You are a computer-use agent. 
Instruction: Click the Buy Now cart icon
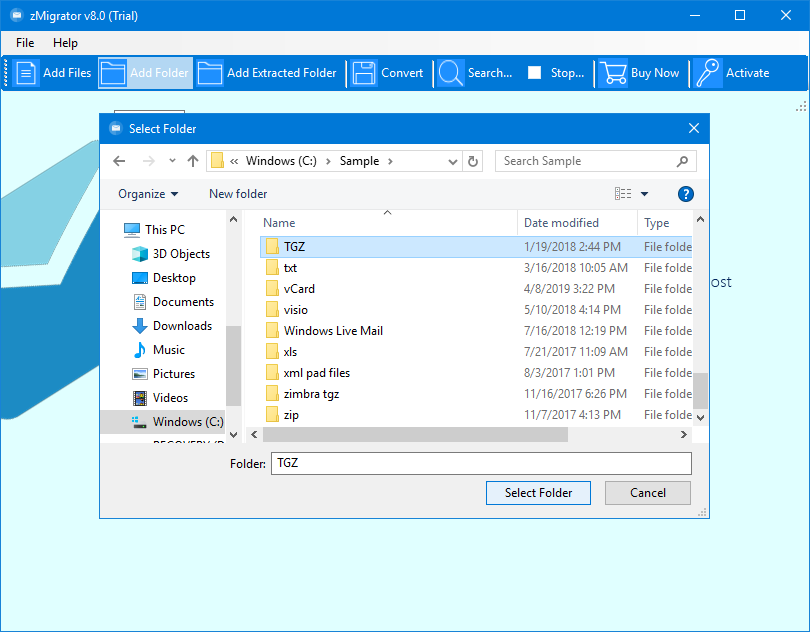coord(613,73)
